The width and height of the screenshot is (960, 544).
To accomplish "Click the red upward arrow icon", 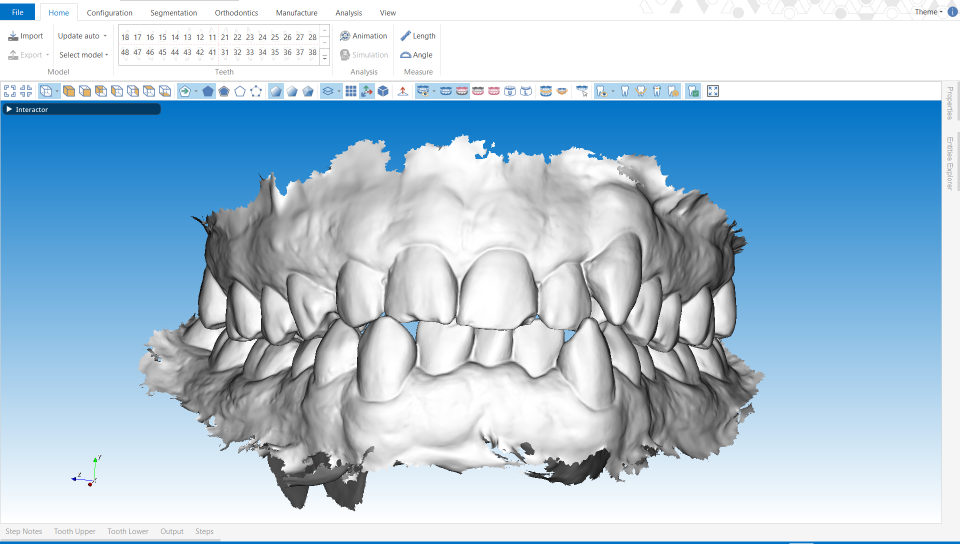I will [402, 91].
